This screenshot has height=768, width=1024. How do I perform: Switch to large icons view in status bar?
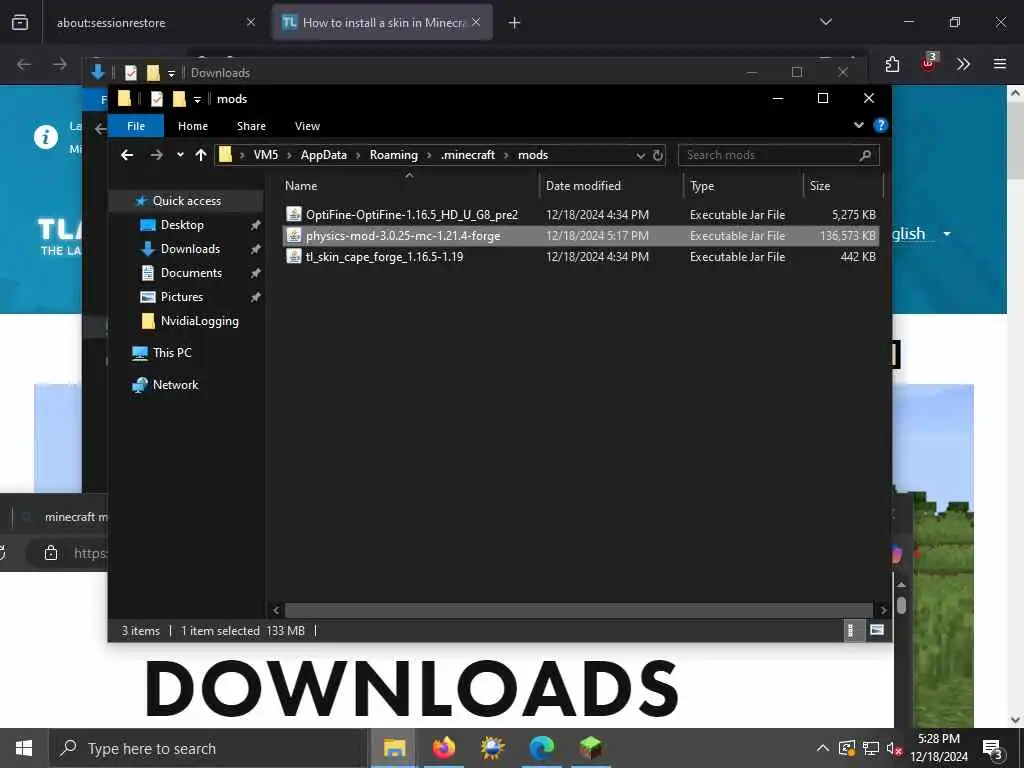(x=876, y=630)
